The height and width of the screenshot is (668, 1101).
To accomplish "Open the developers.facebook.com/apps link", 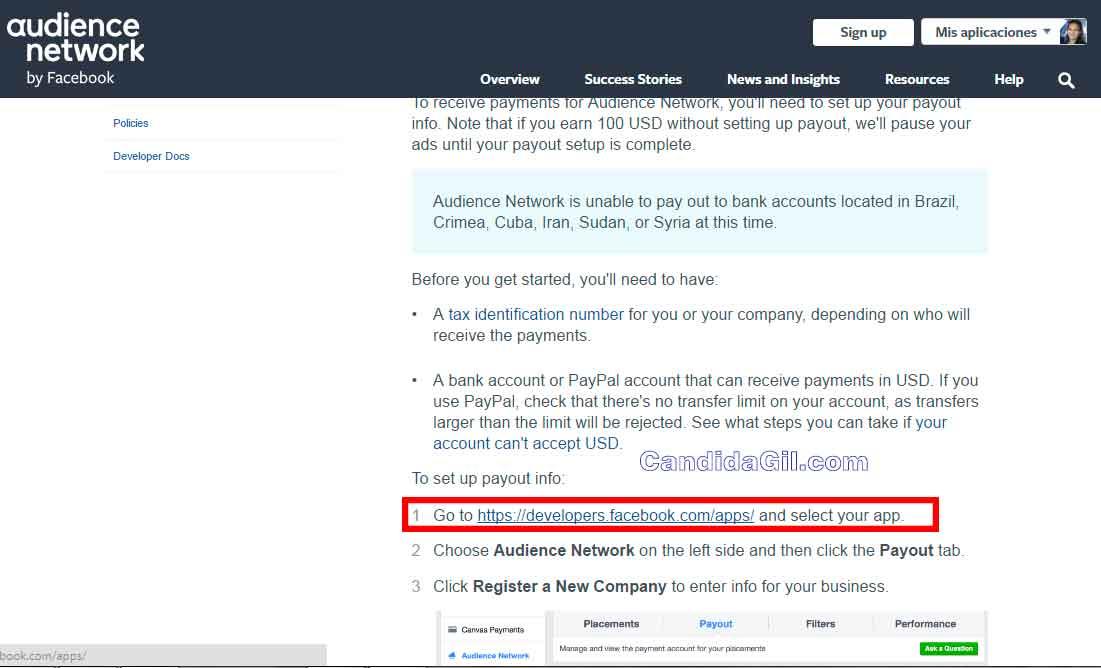I will (x=615, y=516).
